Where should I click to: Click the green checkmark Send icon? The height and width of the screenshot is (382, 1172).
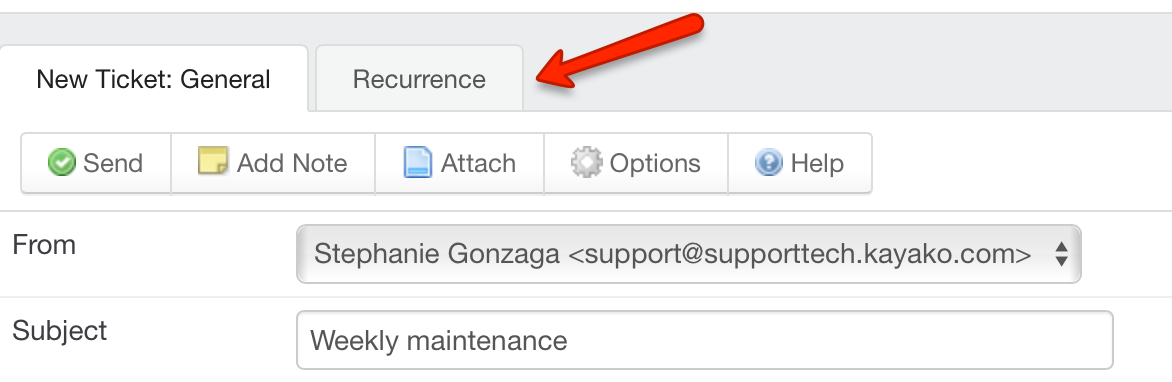click(61, 162)
